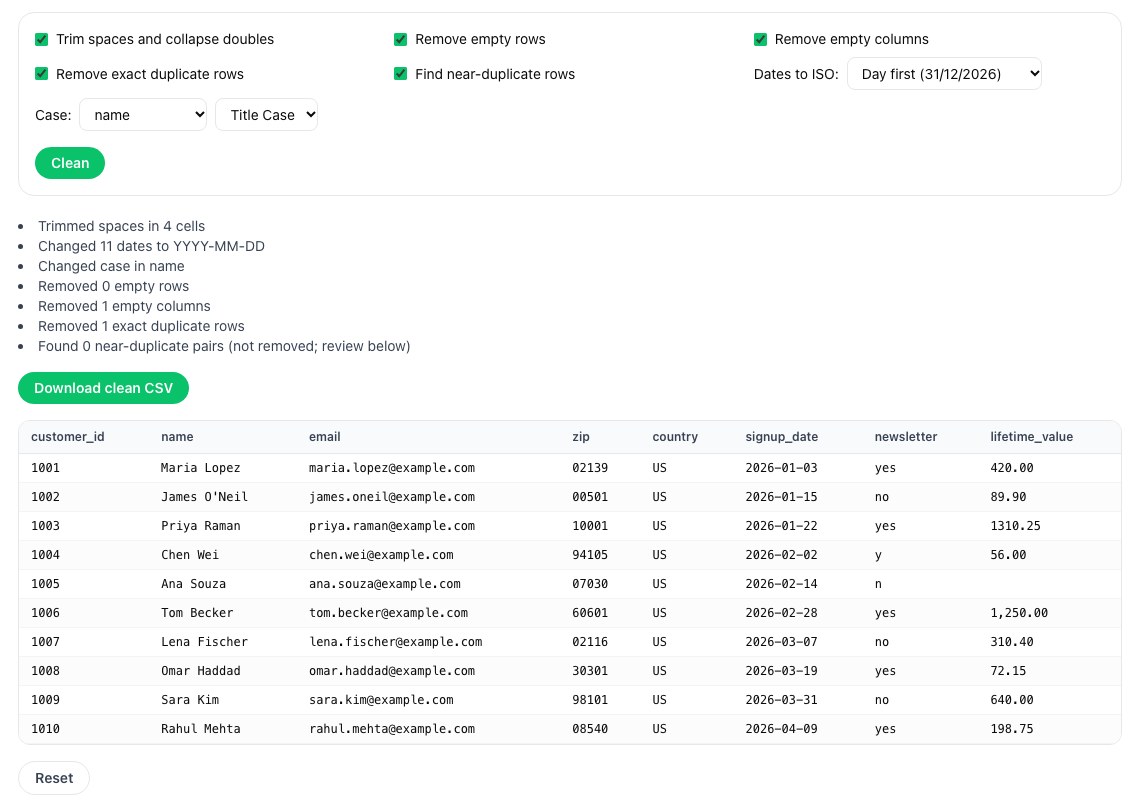This screenshot has height=800, width=1140.
Task: Click signup date 2026-01-15
Action: 782,497
